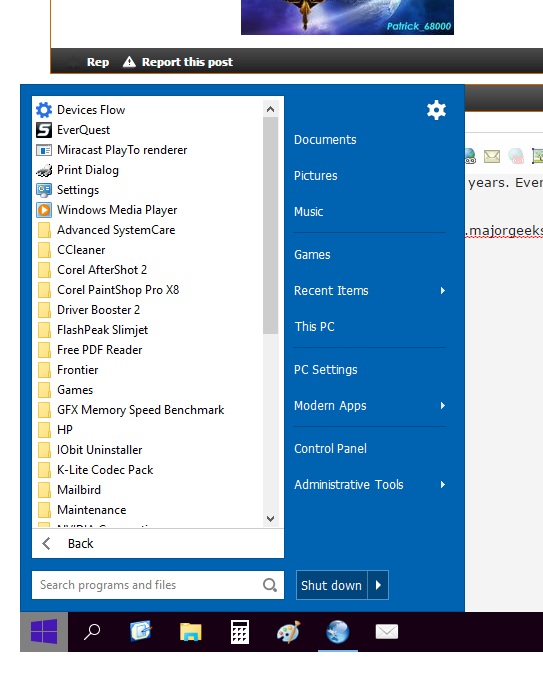Switch to the globe browser taskbar icon

(337, 632)
